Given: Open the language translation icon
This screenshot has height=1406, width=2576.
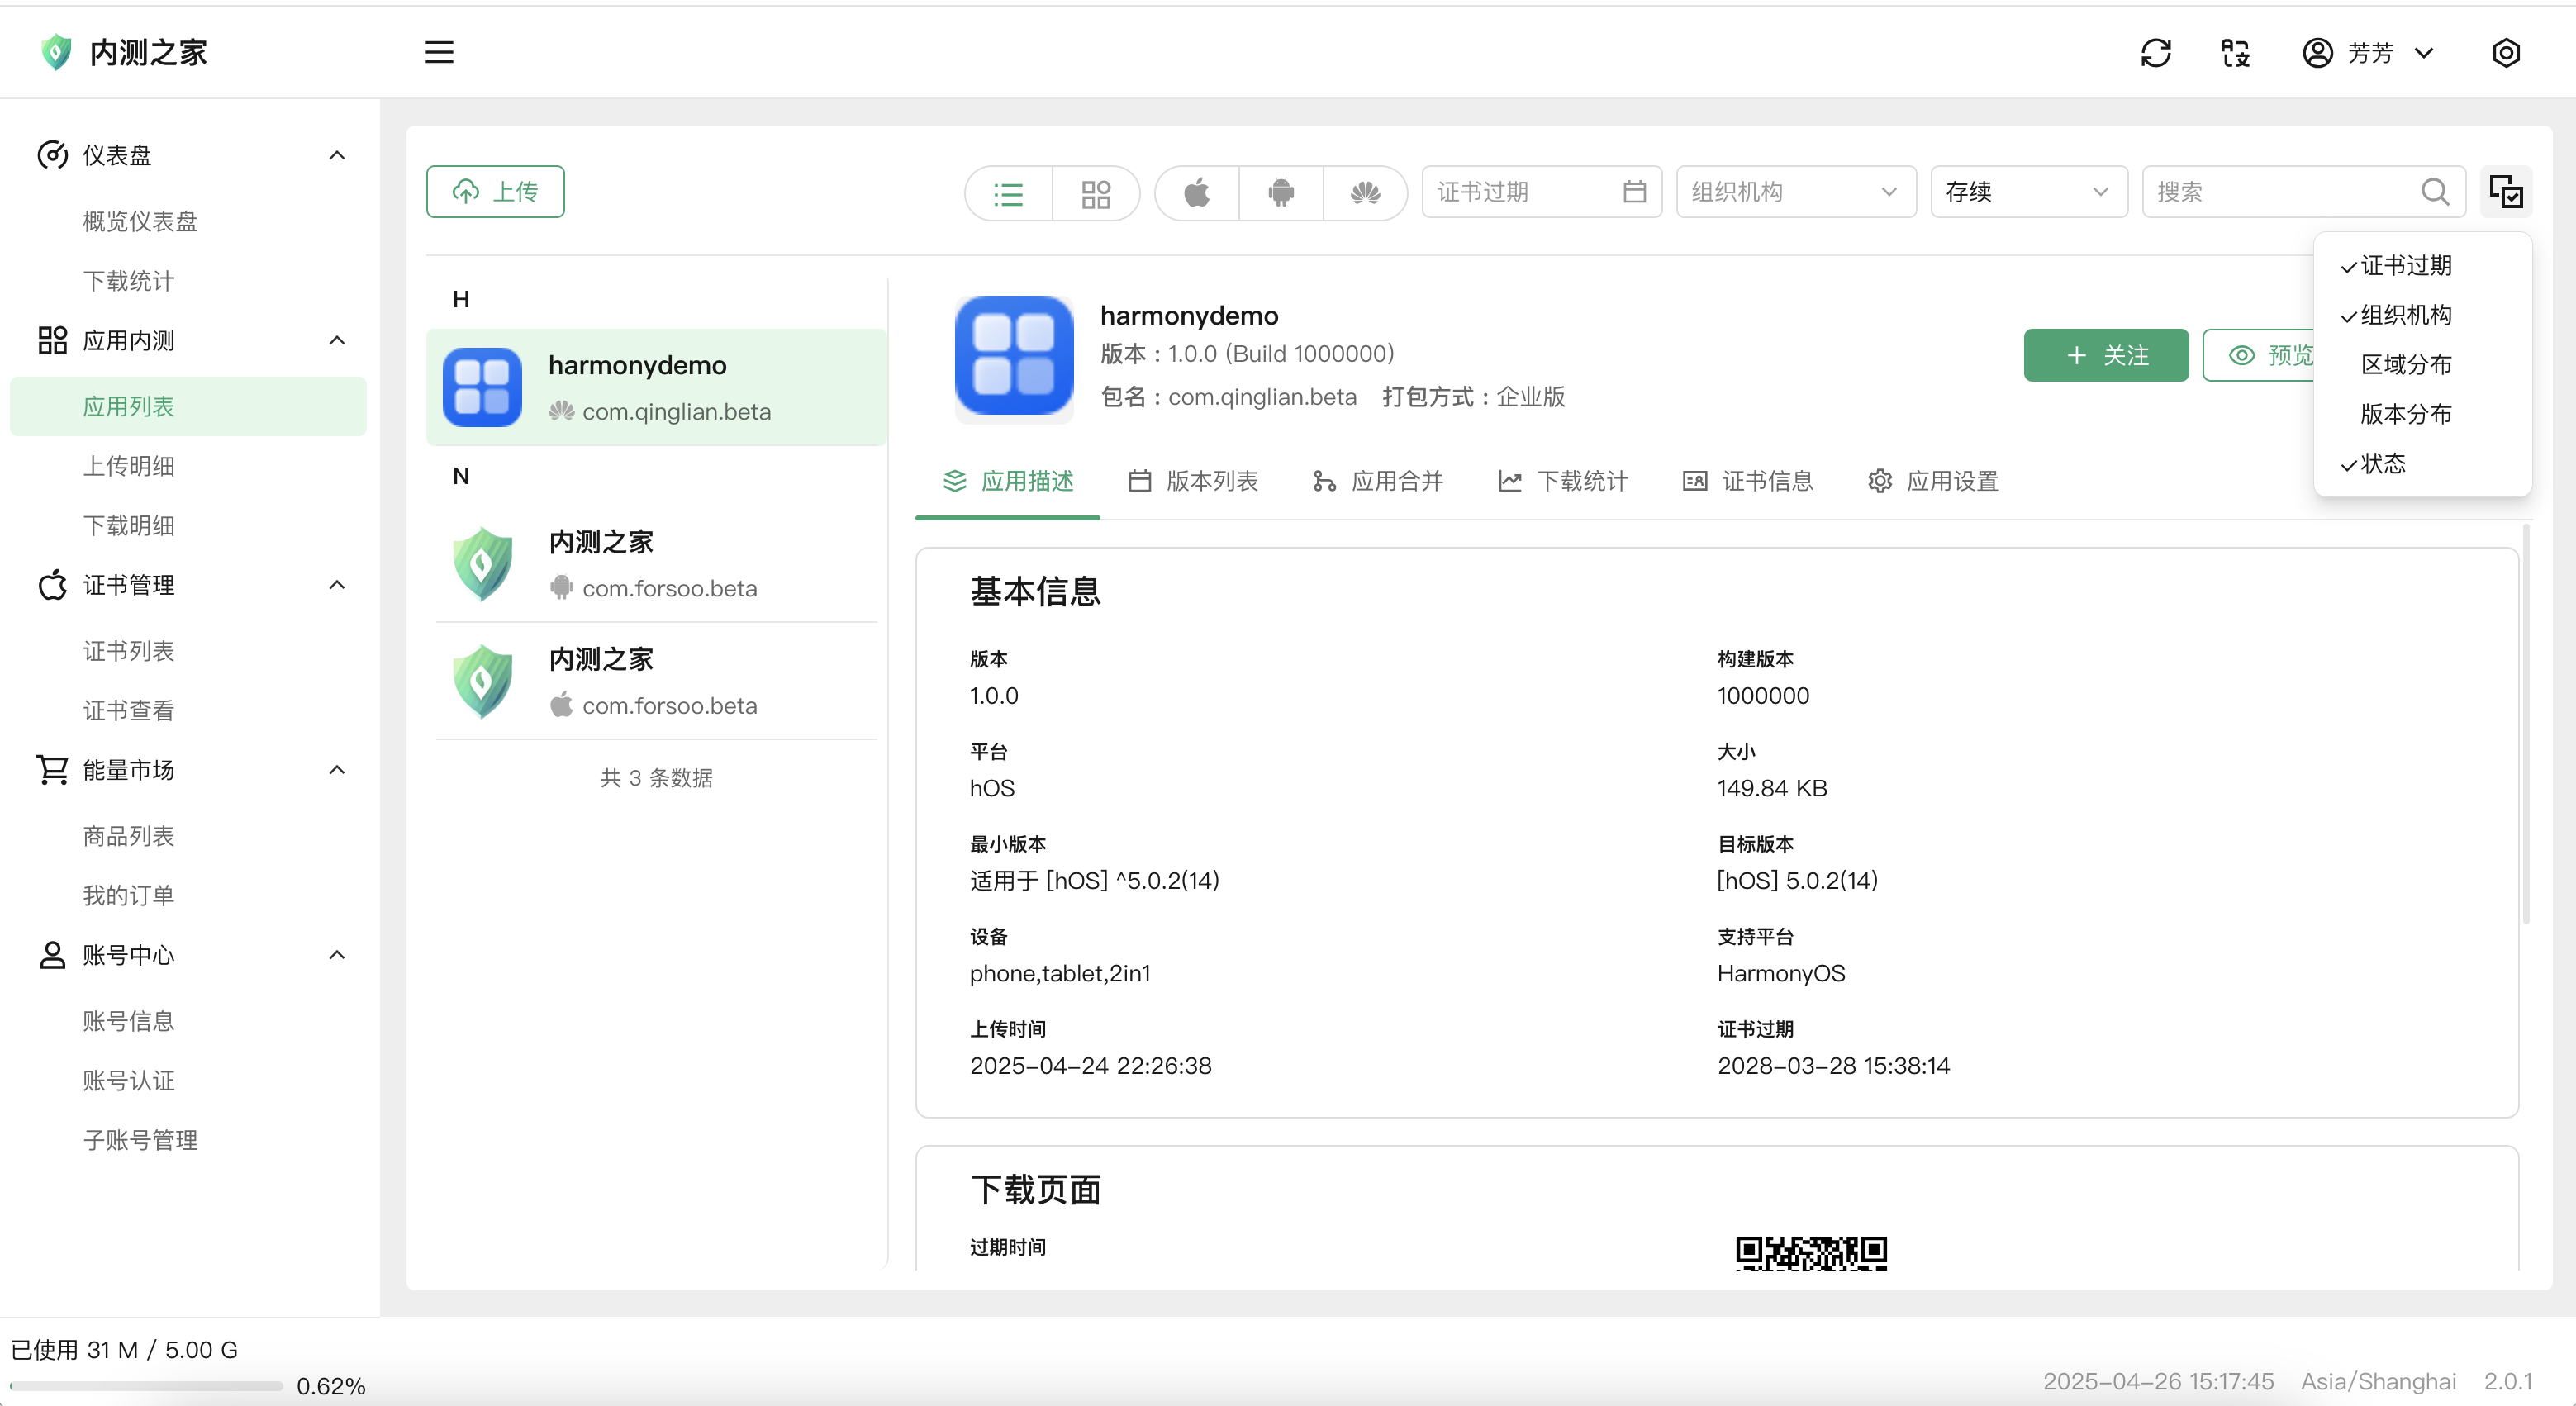Looking at the screenshot, I should 2235,52.
